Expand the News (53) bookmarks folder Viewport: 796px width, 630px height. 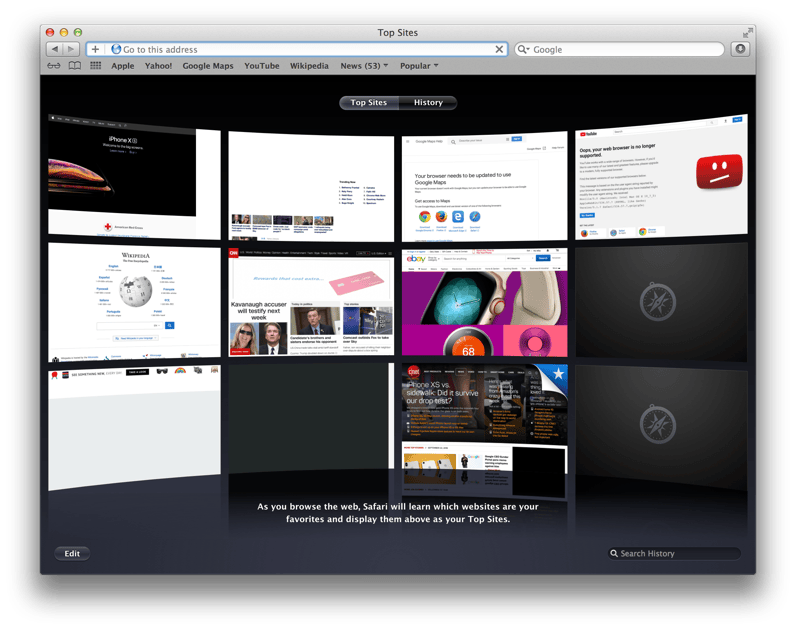pos(364,65)
